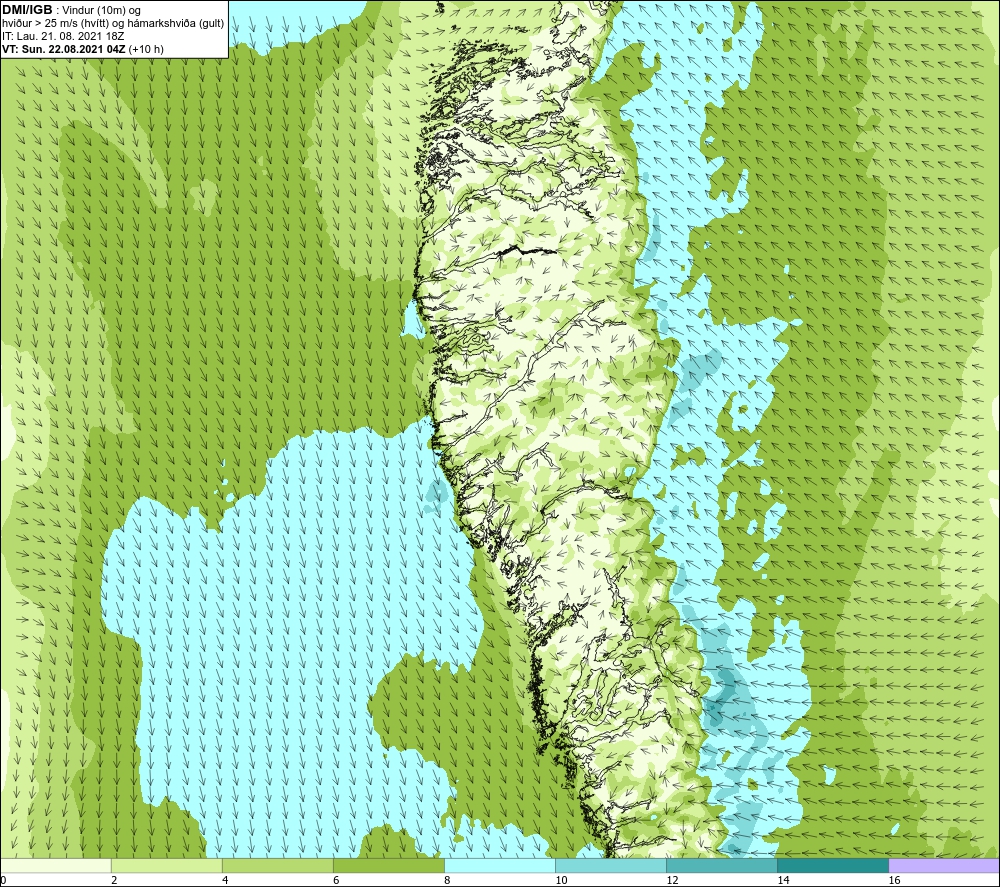Click the legend label '4'
The width and height of the screenshot is (1000, 887).
(225, 880)
